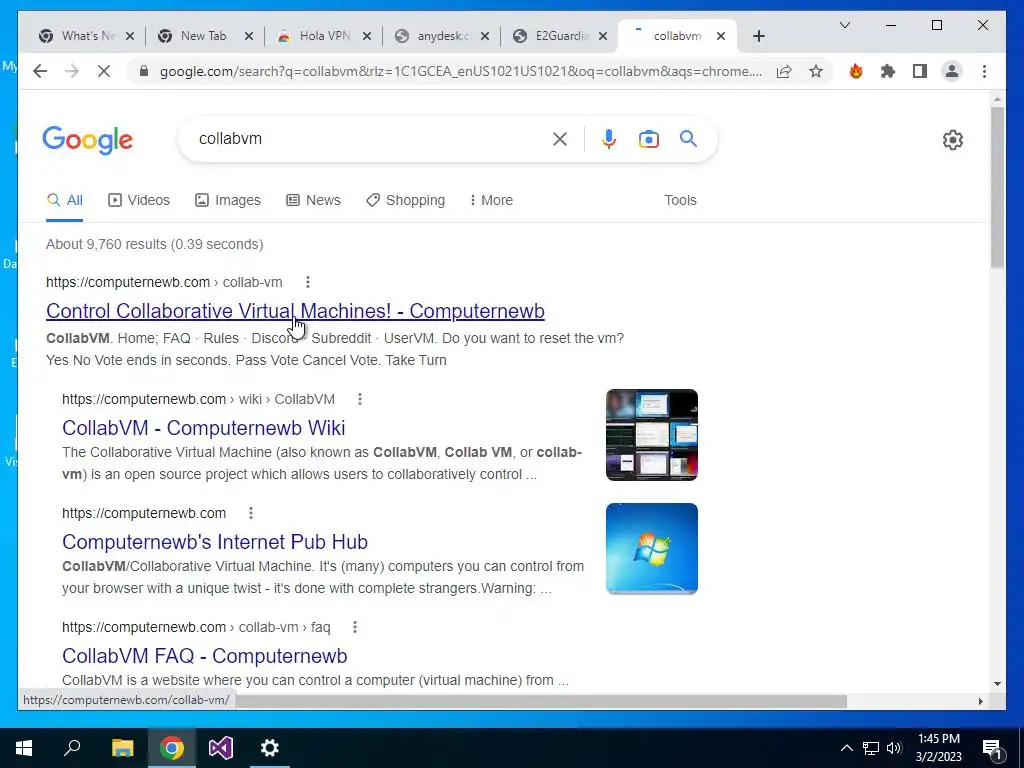Expand the More search filters menu
This screenshot has height=768, width=1024.
click(x=491, y=200)
